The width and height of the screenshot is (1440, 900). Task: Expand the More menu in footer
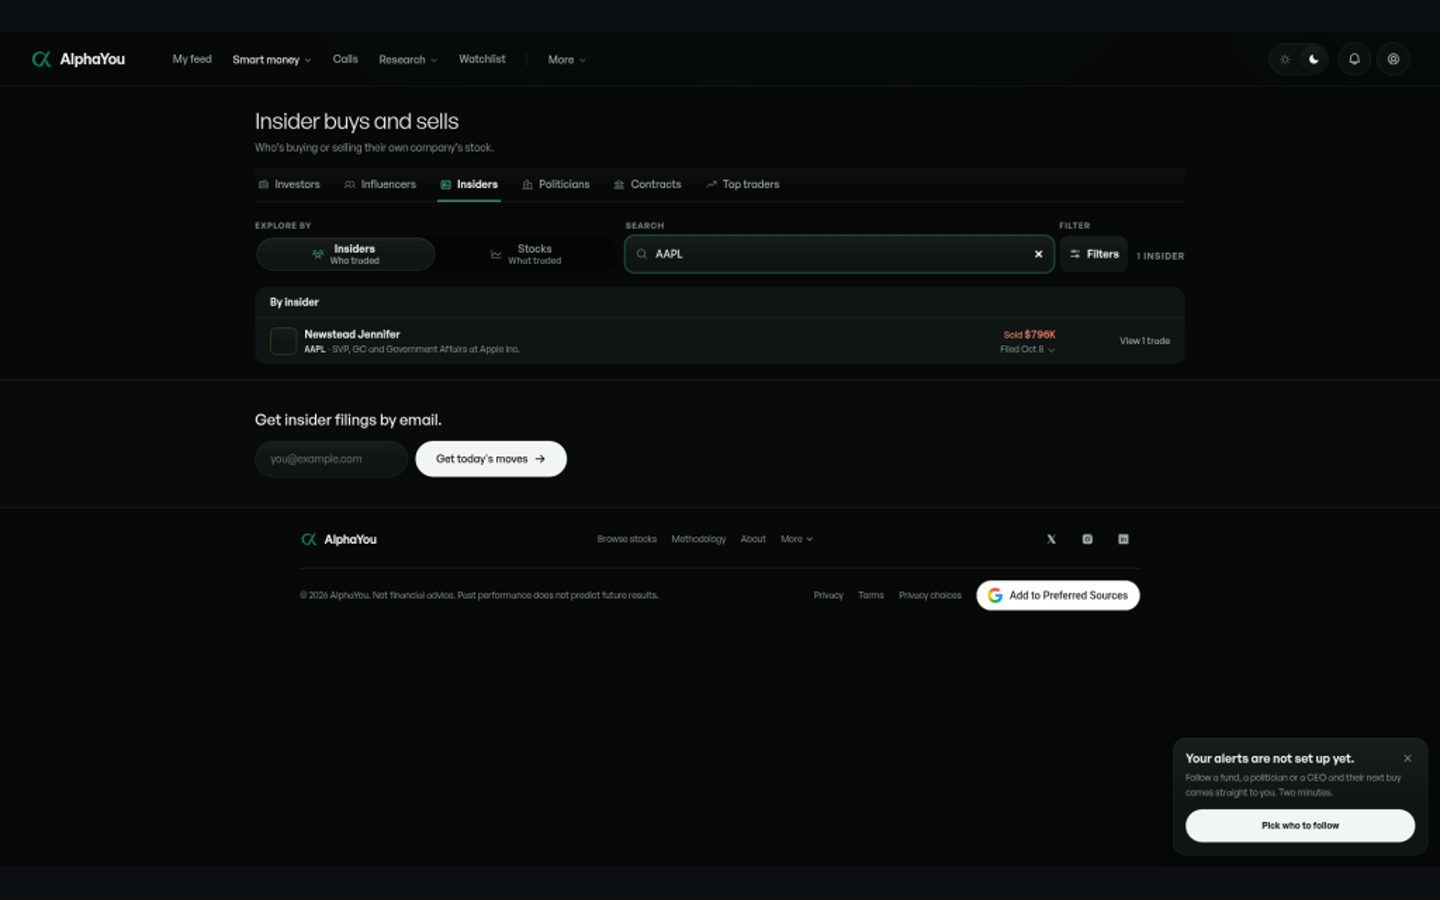pyautogui.click(x=797, y=539)
